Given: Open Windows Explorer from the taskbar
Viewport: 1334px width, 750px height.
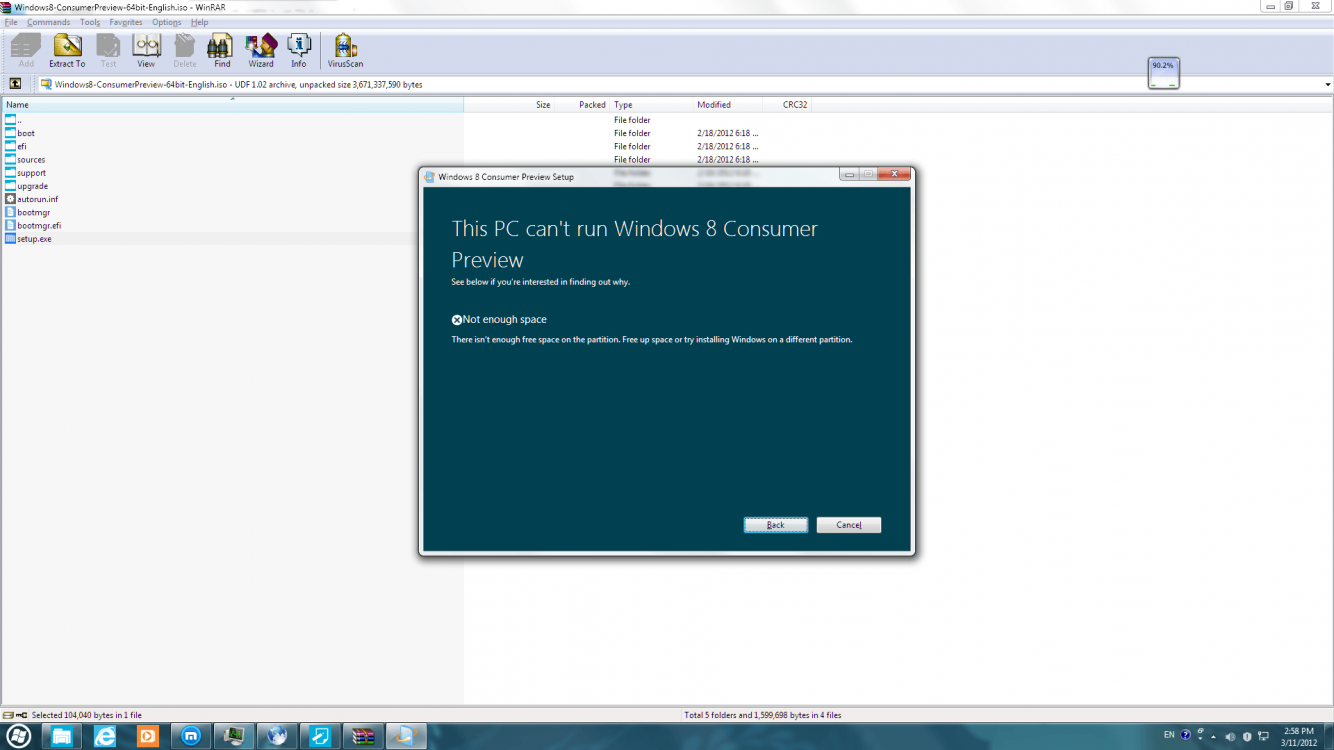Looking at the screenshot, I should [x=62, y=737].
